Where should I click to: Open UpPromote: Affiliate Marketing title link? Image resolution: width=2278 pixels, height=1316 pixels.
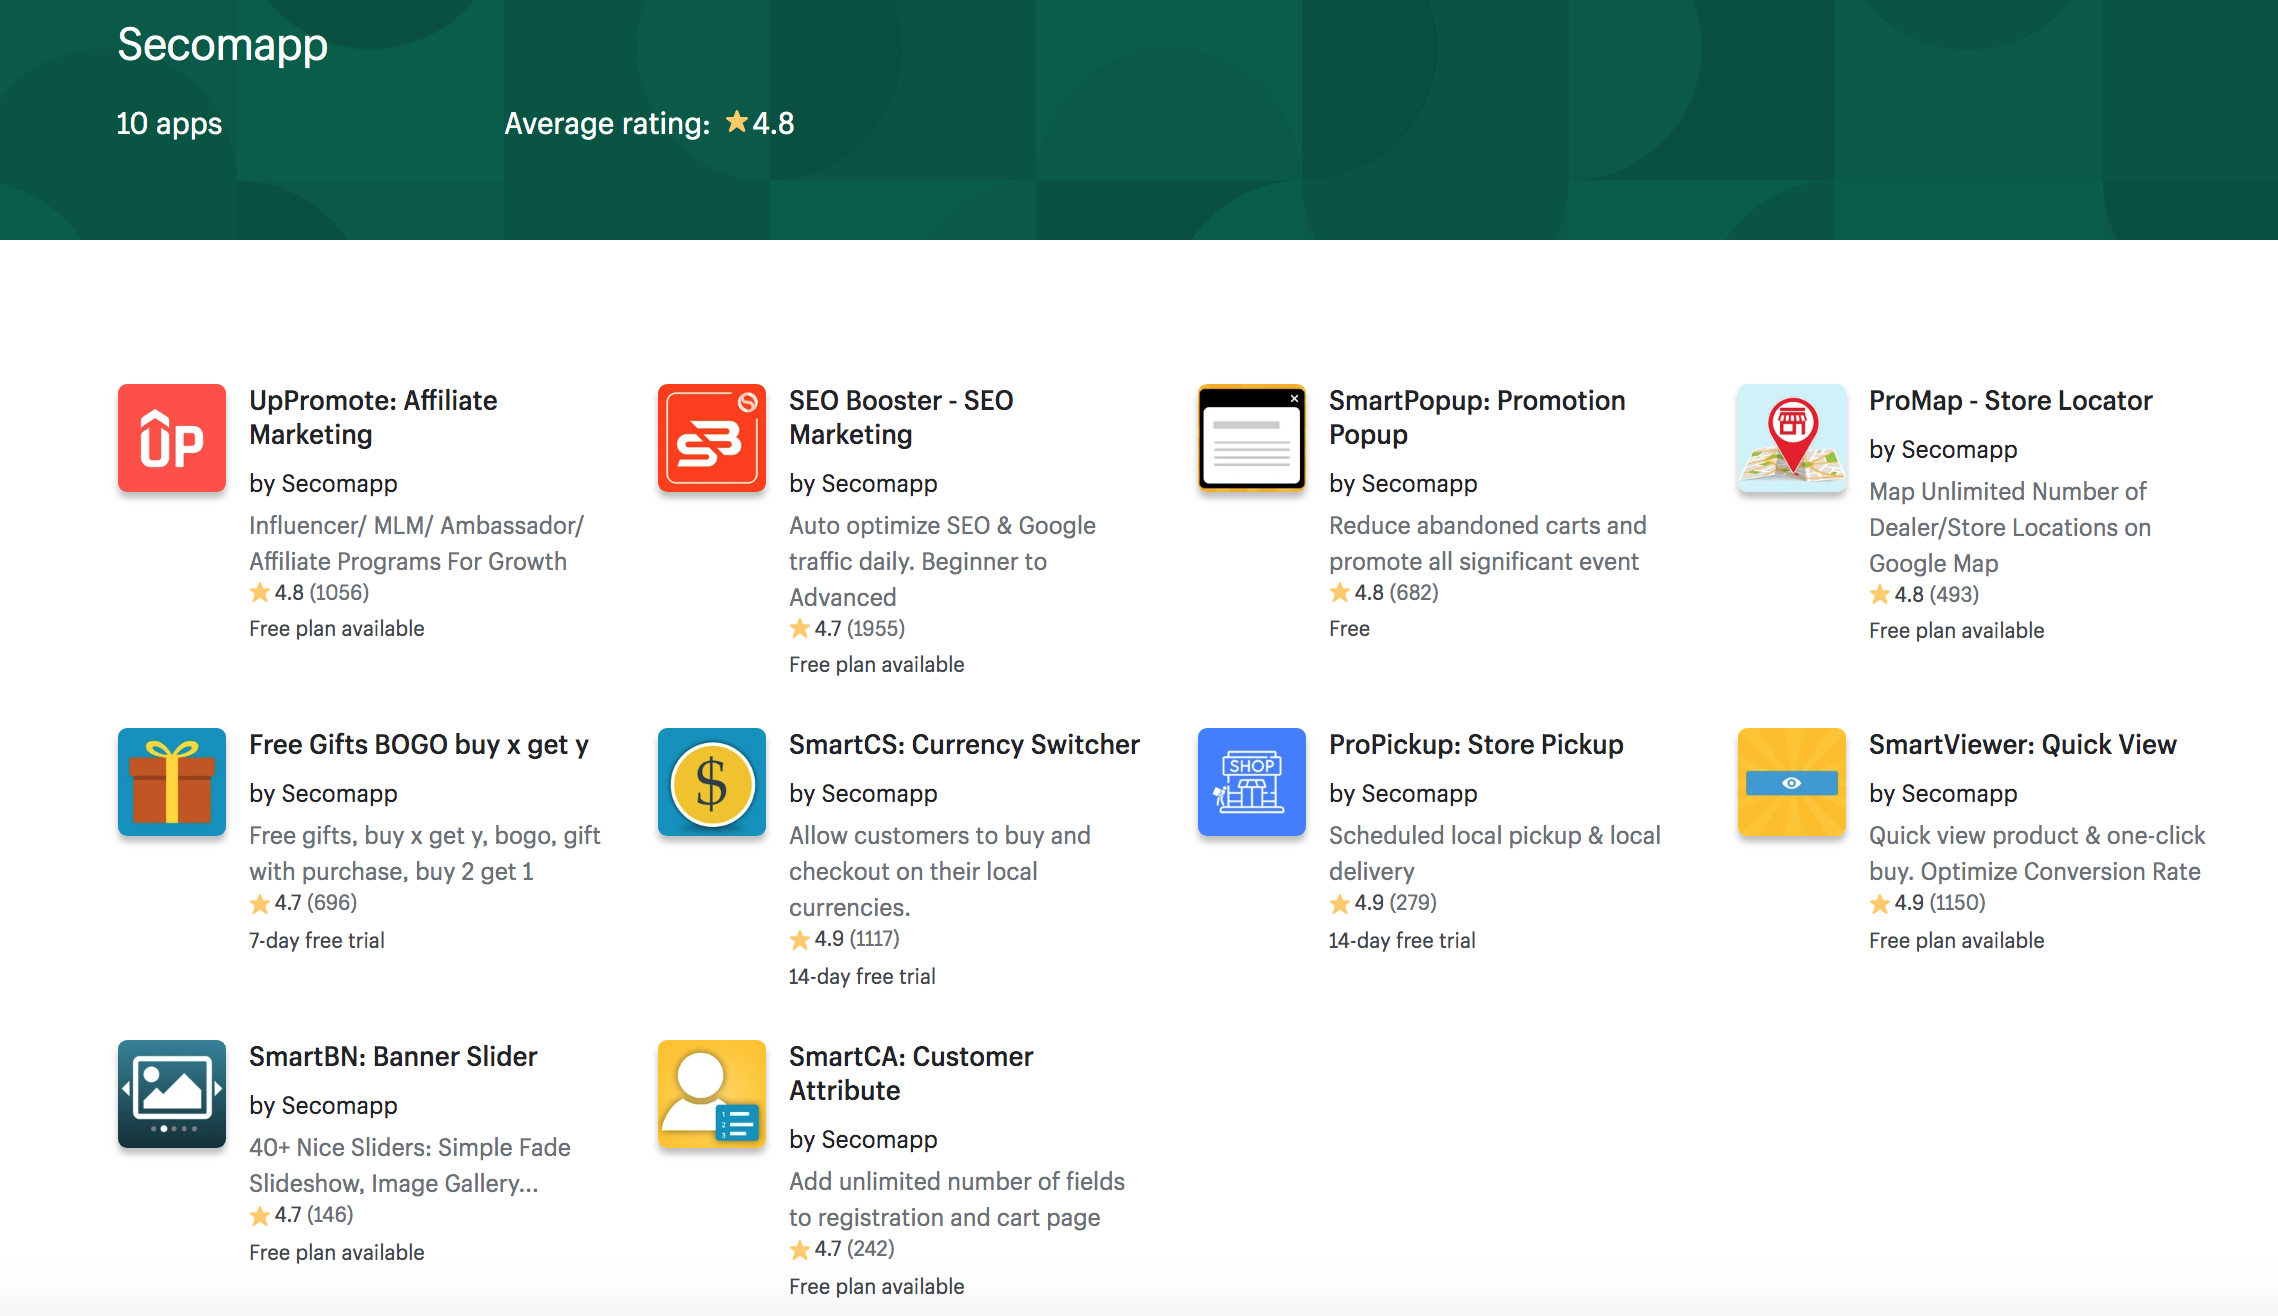point(373,417)
